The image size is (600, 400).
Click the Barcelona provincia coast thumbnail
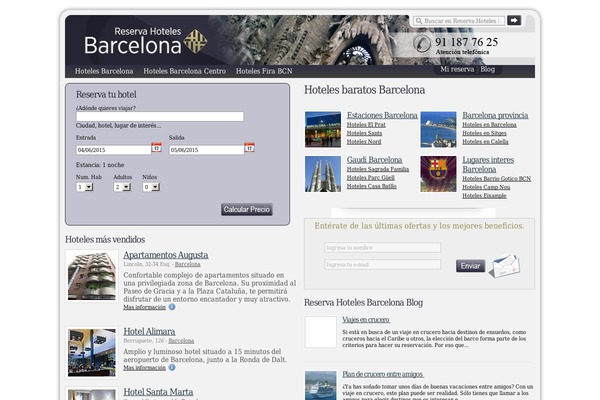(439, 129)
